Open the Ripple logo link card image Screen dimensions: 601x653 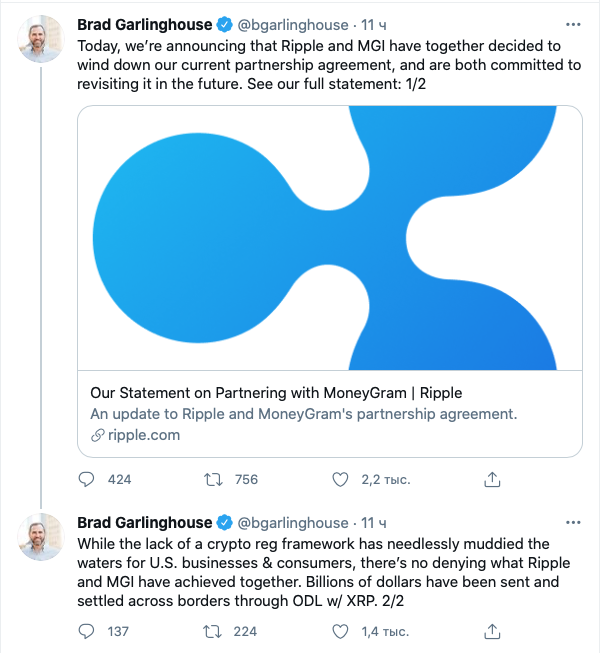point(330,238)
